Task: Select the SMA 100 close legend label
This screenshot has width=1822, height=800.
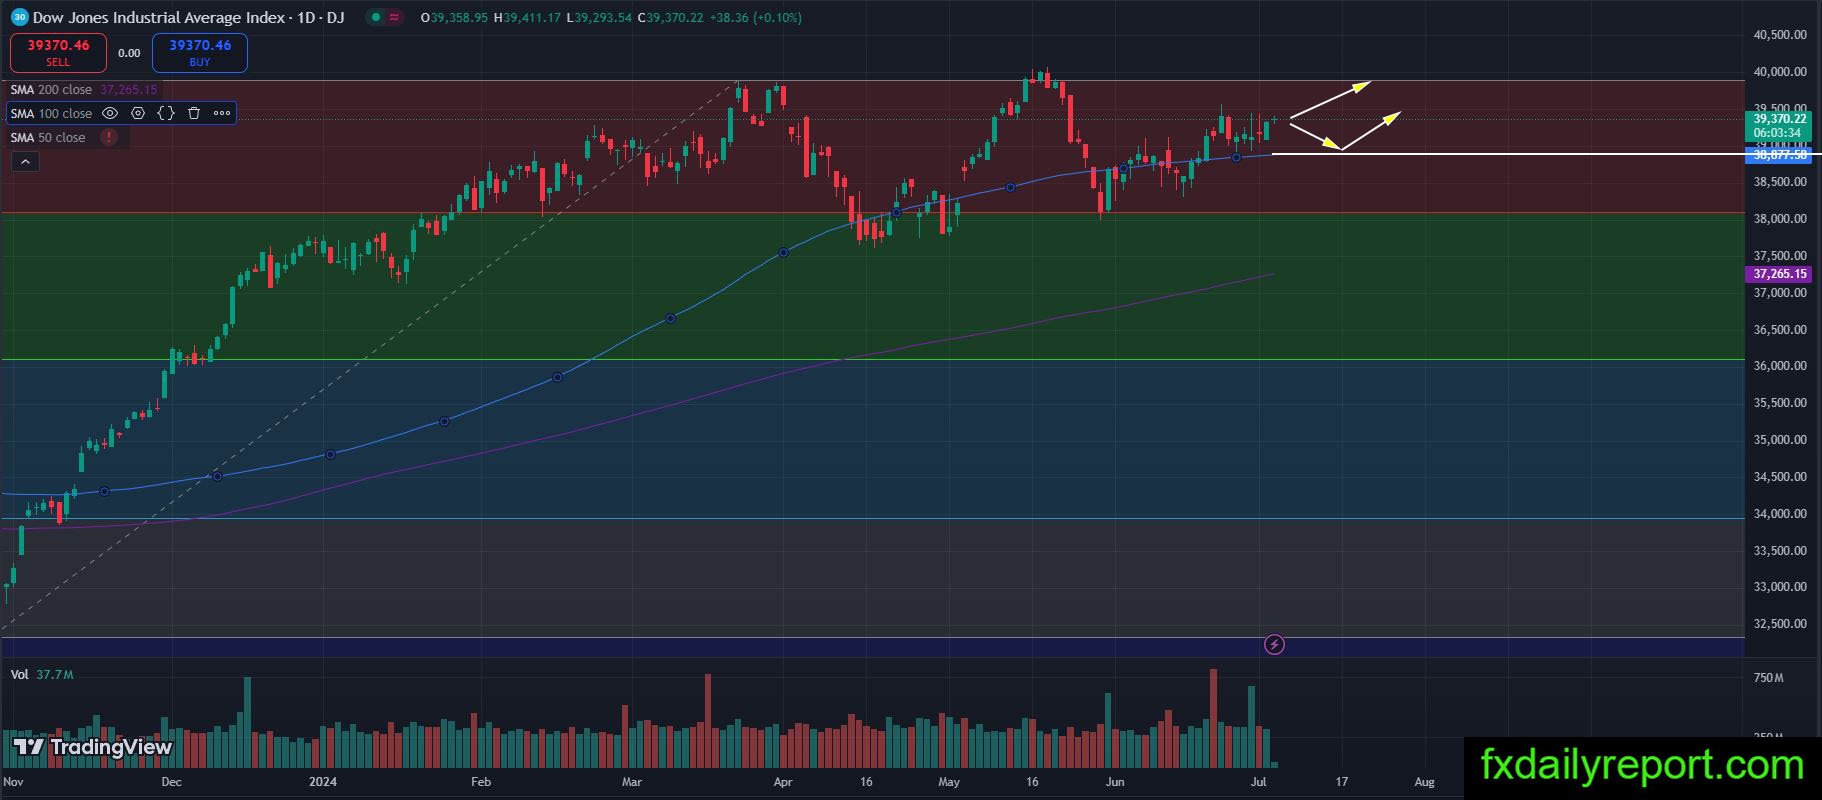Action: (51, 113)
